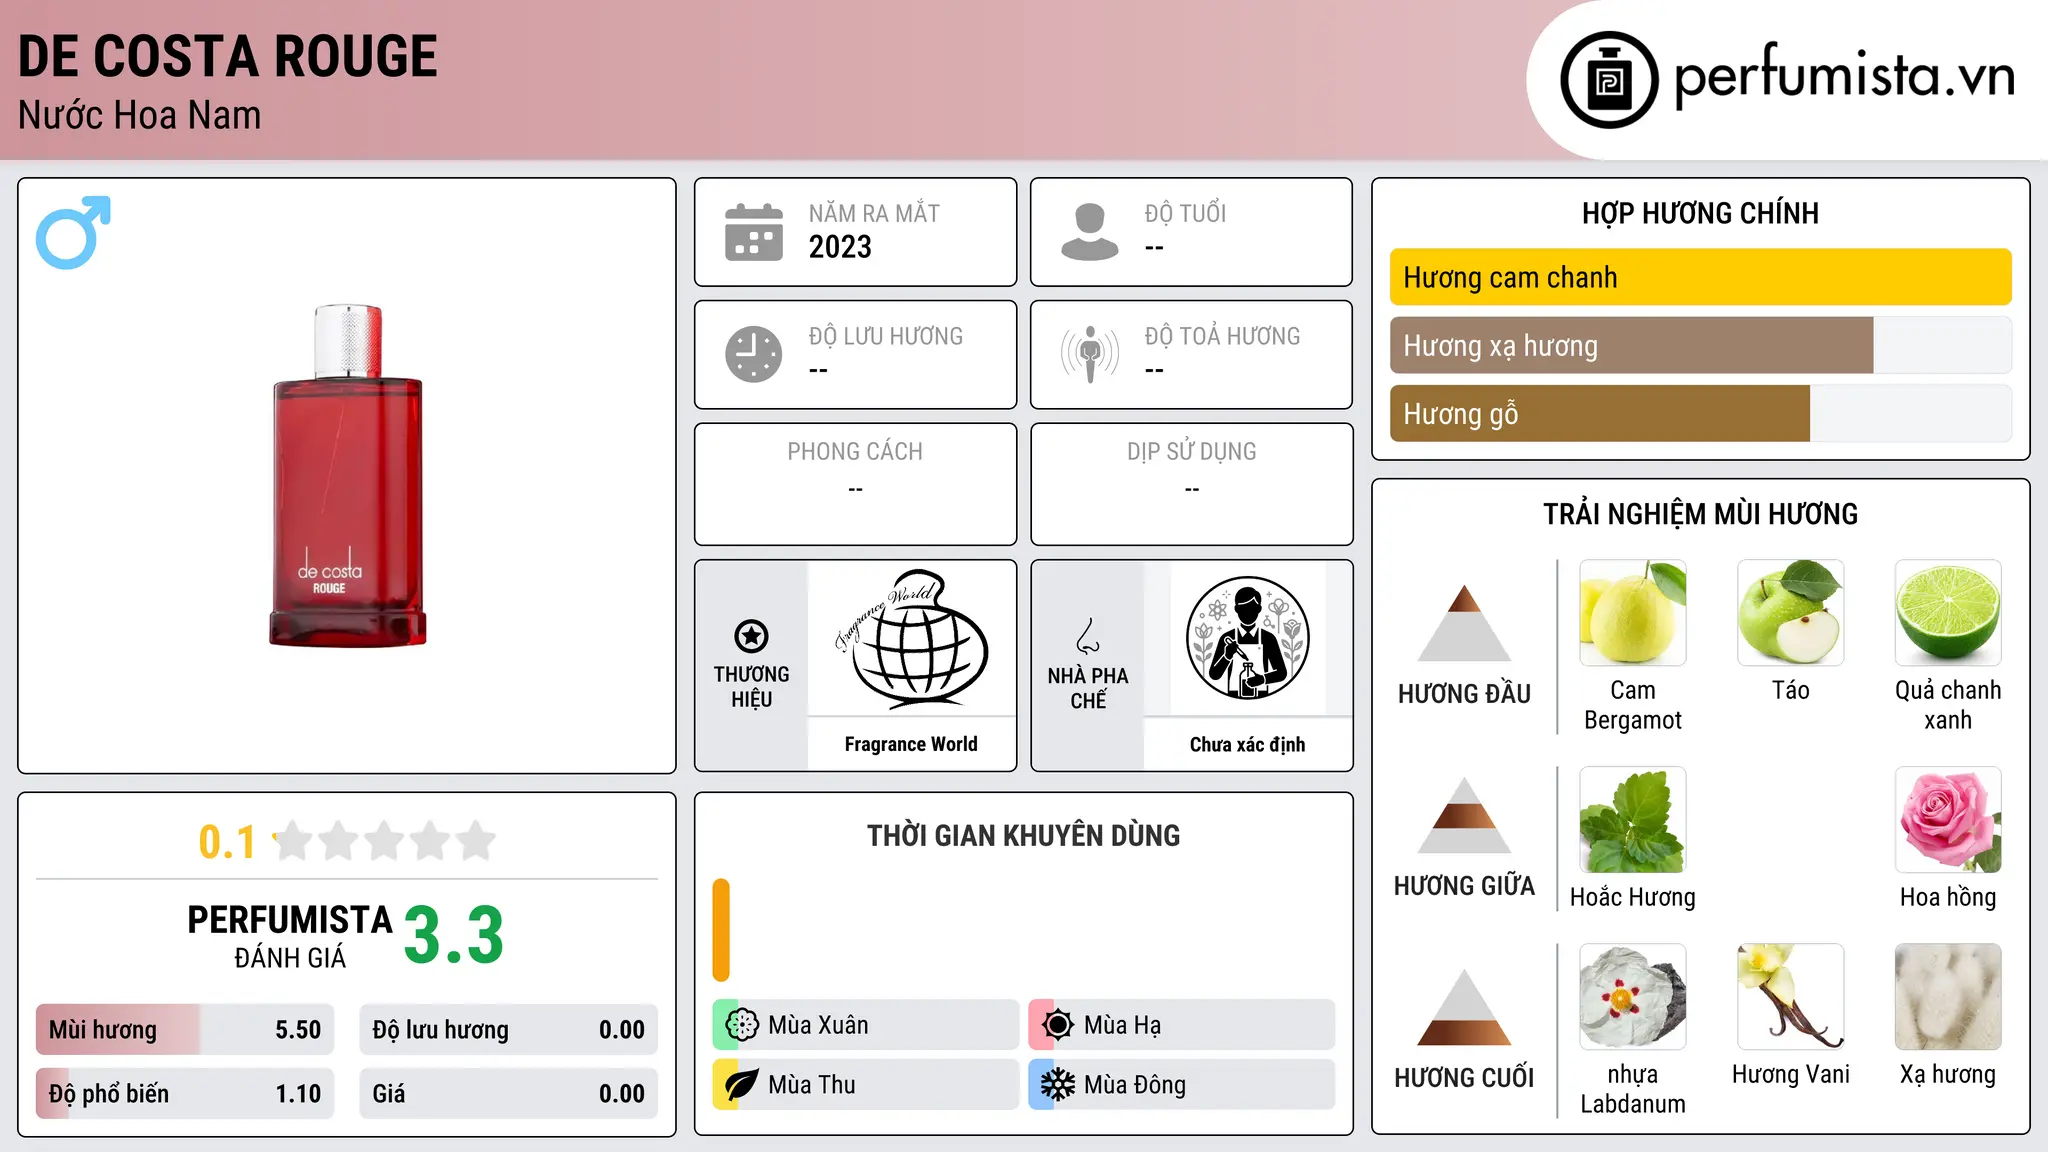Open the pink Hoa hồng rose image
This screenshot has width=2048, height=1152.
coord(1948,820)
